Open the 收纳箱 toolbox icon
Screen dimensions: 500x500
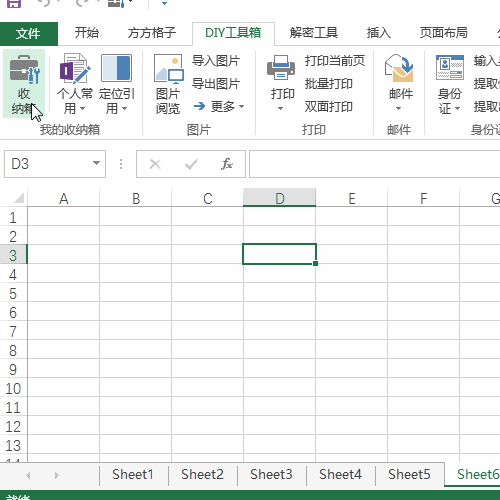click(24, 69)
